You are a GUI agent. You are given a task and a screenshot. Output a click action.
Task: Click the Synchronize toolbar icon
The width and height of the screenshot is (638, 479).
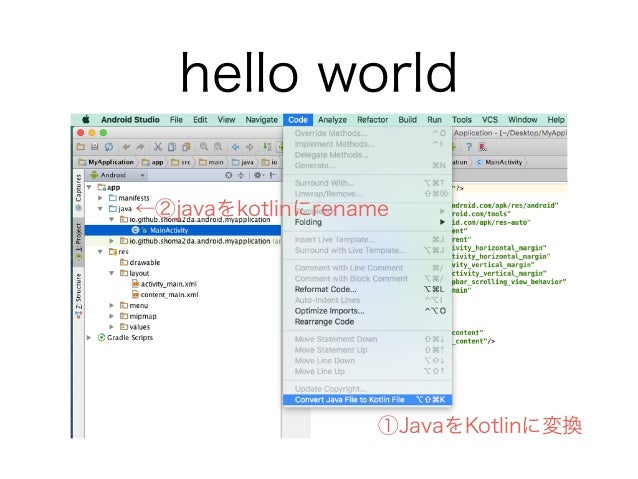(109, 147)
